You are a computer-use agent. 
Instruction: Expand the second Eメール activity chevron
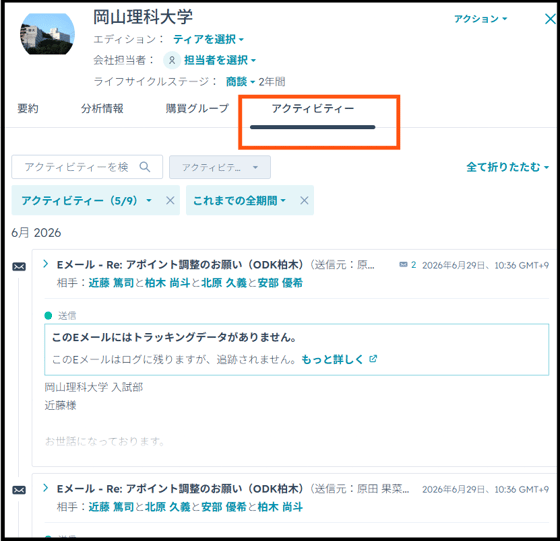click(x=45, y=488)
